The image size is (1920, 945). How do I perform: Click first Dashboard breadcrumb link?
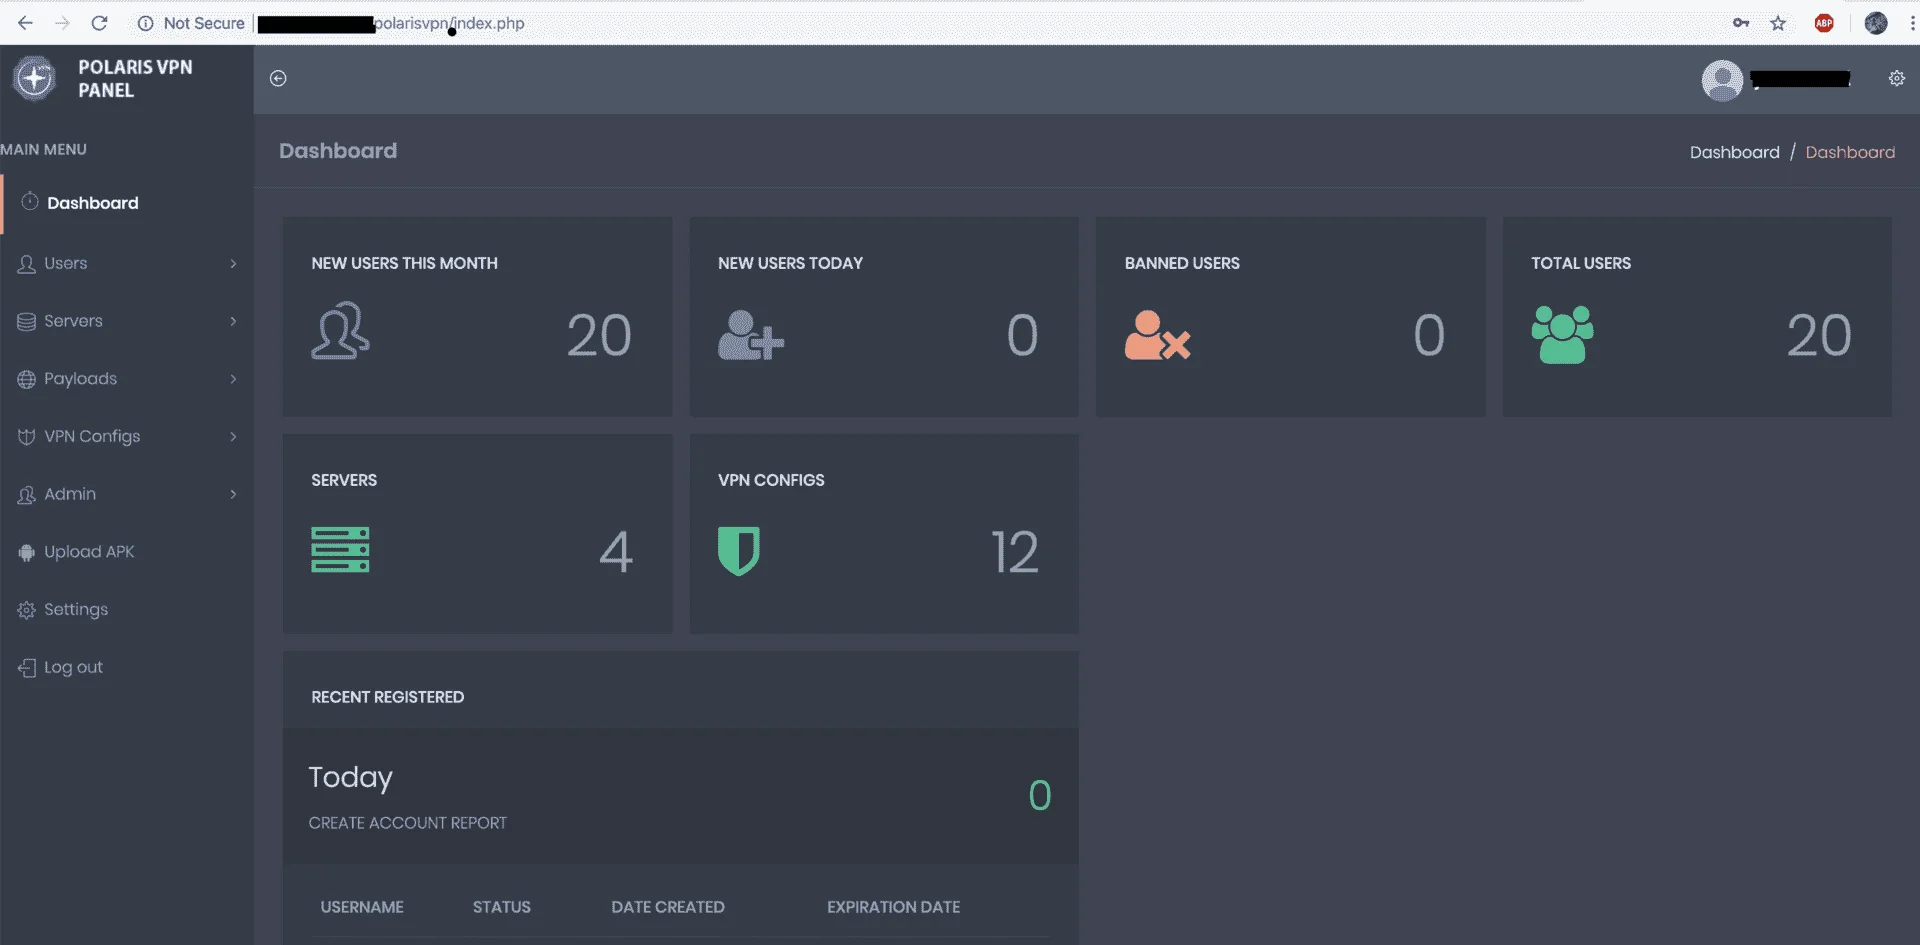1734,152
